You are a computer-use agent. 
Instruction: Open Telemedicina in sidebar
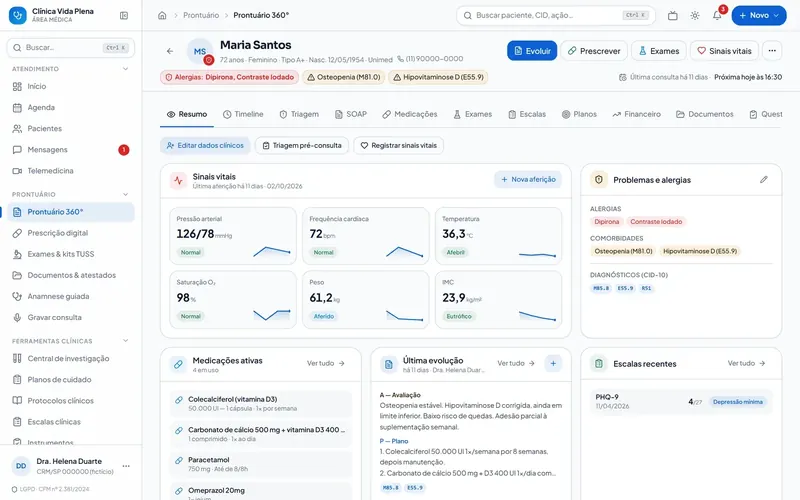click(x=70, y=170)
